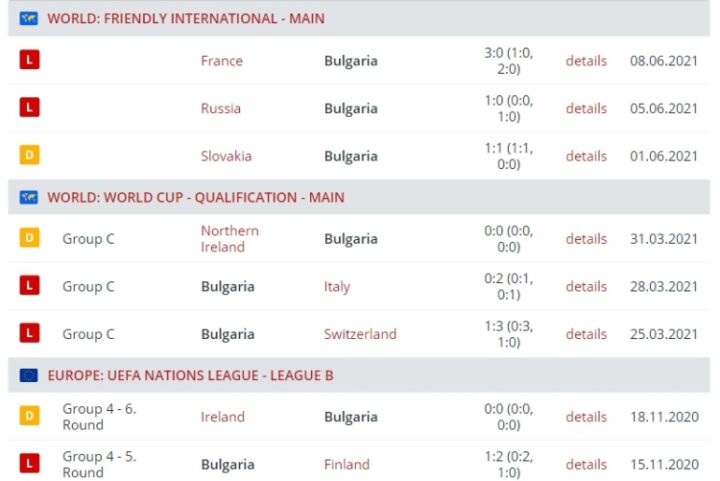Open details for France vs Bulgaria

click(586, 60)
